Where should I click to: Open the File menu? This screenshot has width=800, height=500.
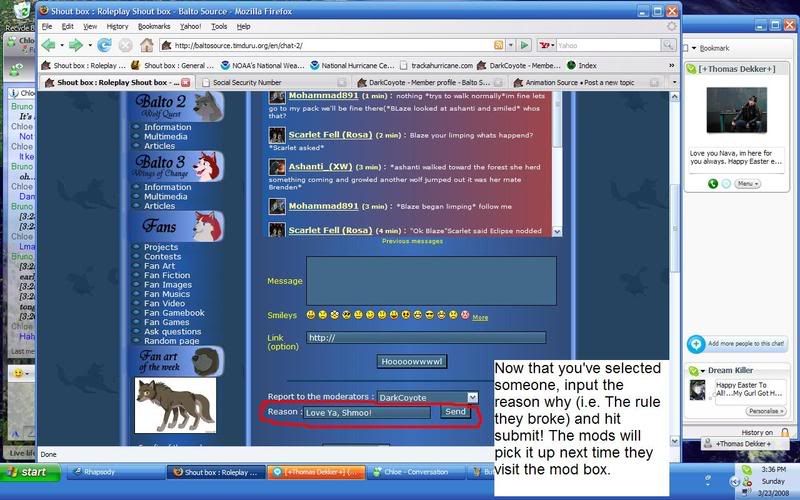point(46,26)
